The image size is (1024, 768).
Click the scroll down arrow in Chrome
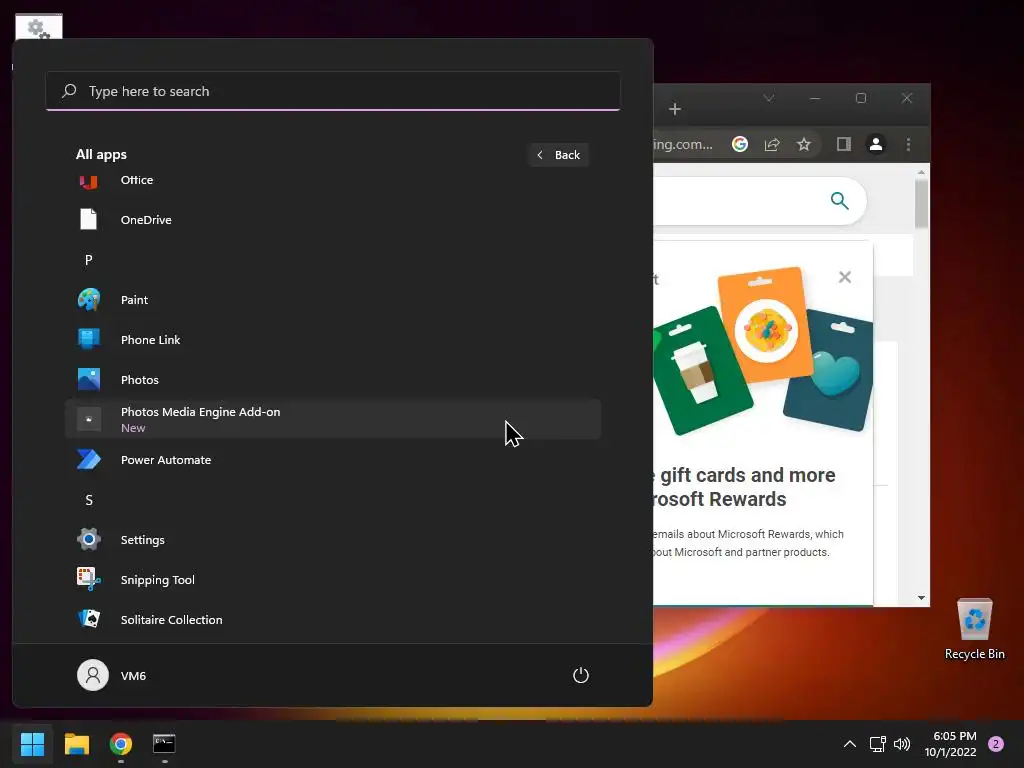point(921,598)
